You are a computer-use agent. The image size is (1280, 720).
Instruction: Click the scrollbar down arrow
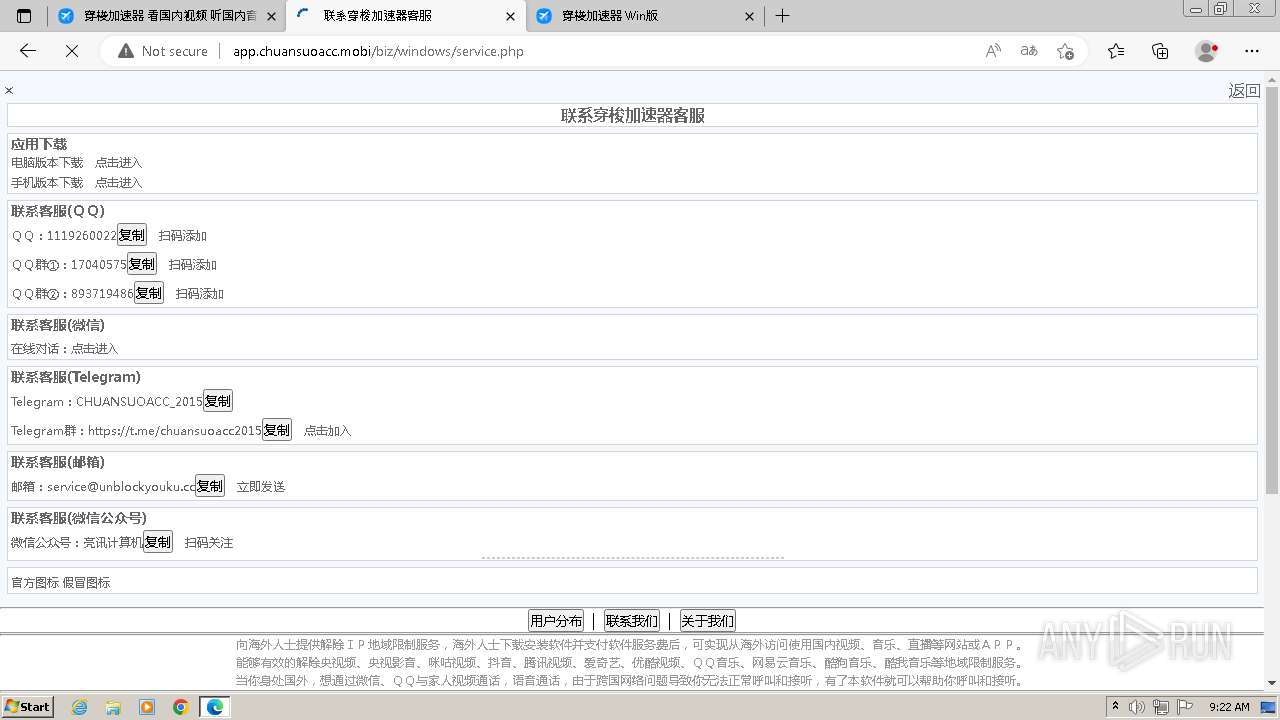click(1272, 683)
